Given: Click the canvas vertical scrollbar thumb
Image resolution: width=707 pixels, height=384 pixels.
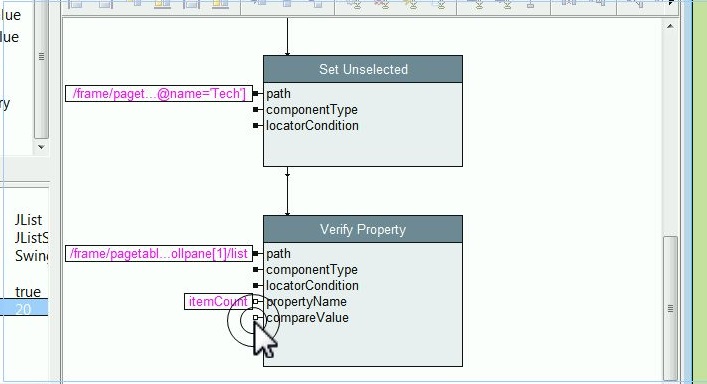Looking at the screenshot, I should point(670,308).
